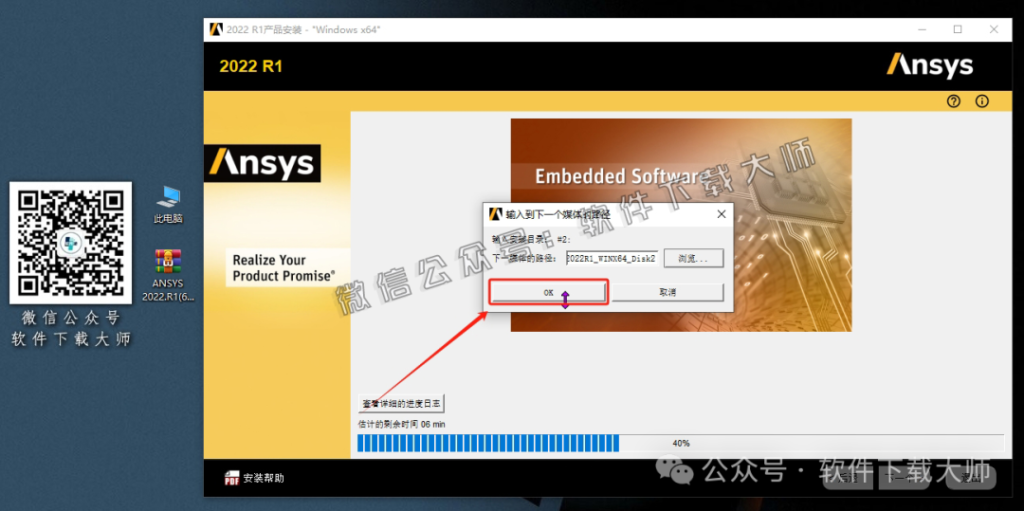This screenshot has width=1024, height=511.
Task: Open 安装帮助 PDF link
Action: tap(264, 478)
